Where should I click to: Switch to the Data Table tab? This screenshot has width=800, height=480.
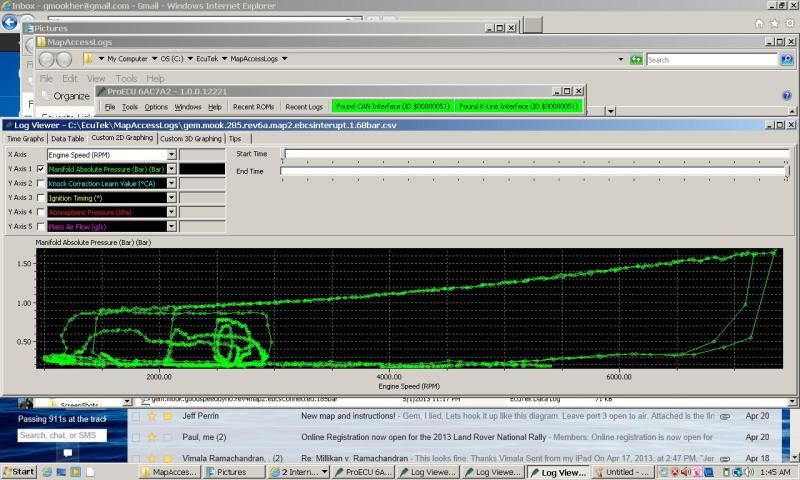tap(68, 139)
